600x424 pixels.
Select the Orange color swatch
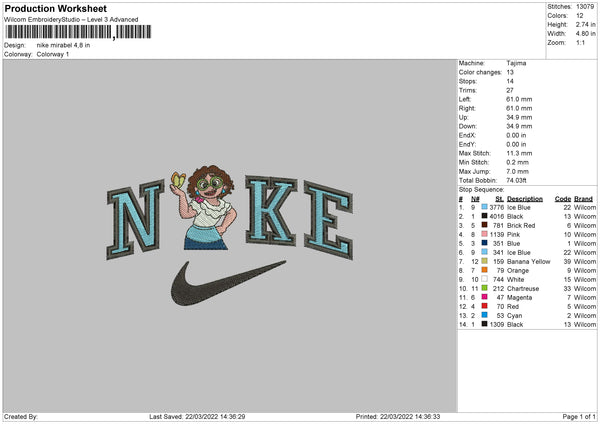tap(484, 270)
